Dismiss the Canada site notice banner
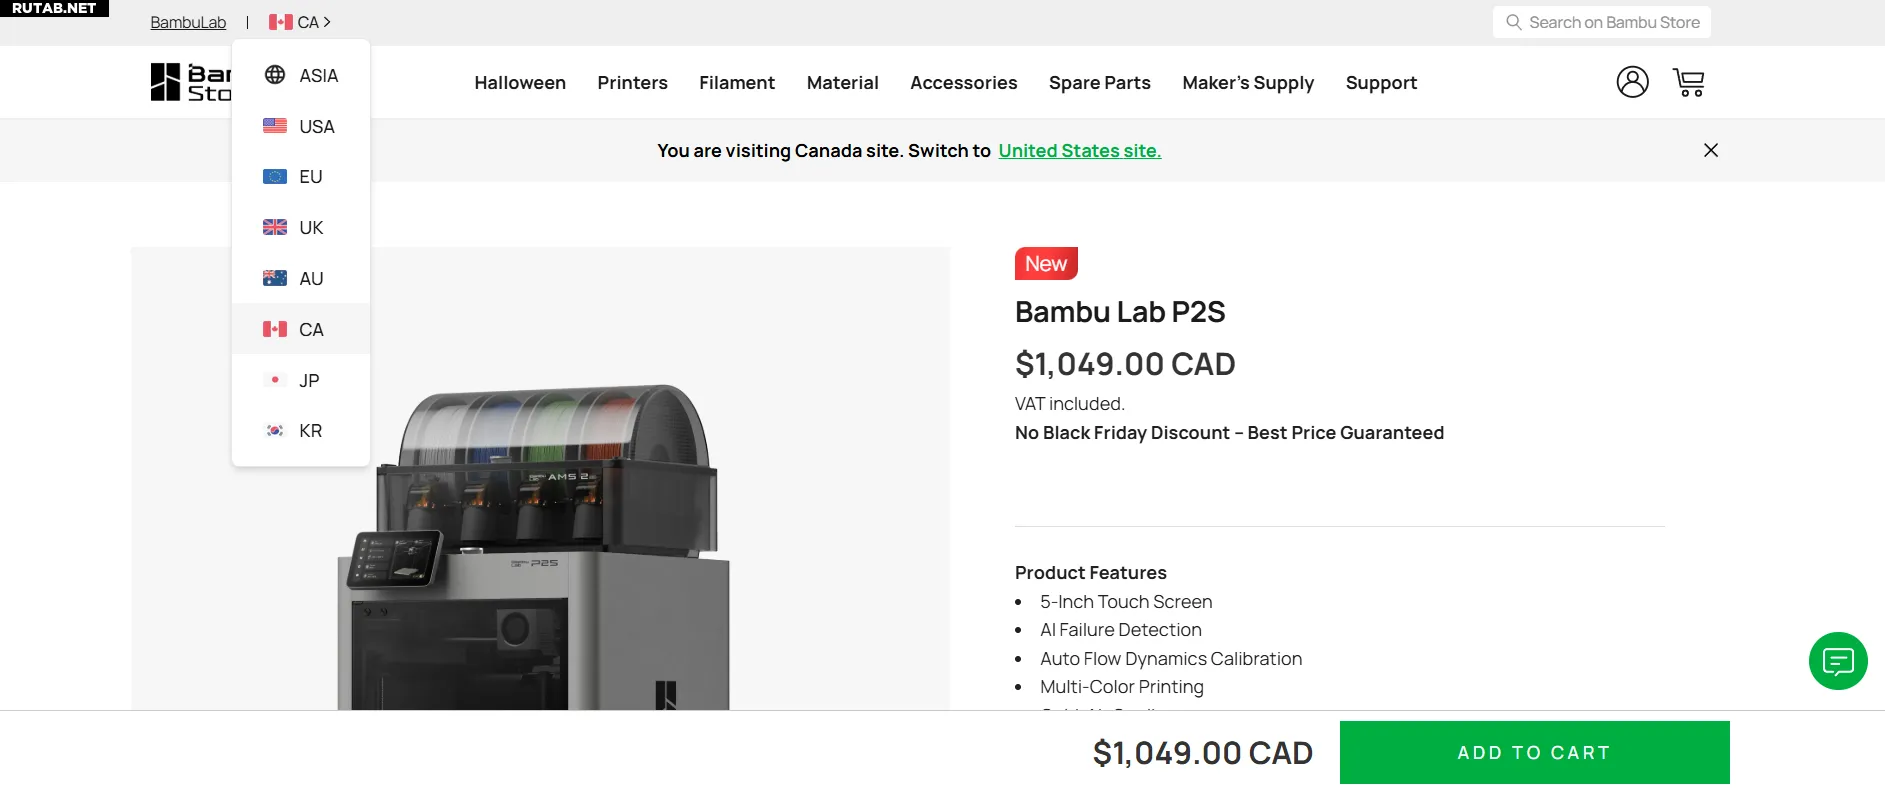The image size is (1885, 788). coord(1710,150)
